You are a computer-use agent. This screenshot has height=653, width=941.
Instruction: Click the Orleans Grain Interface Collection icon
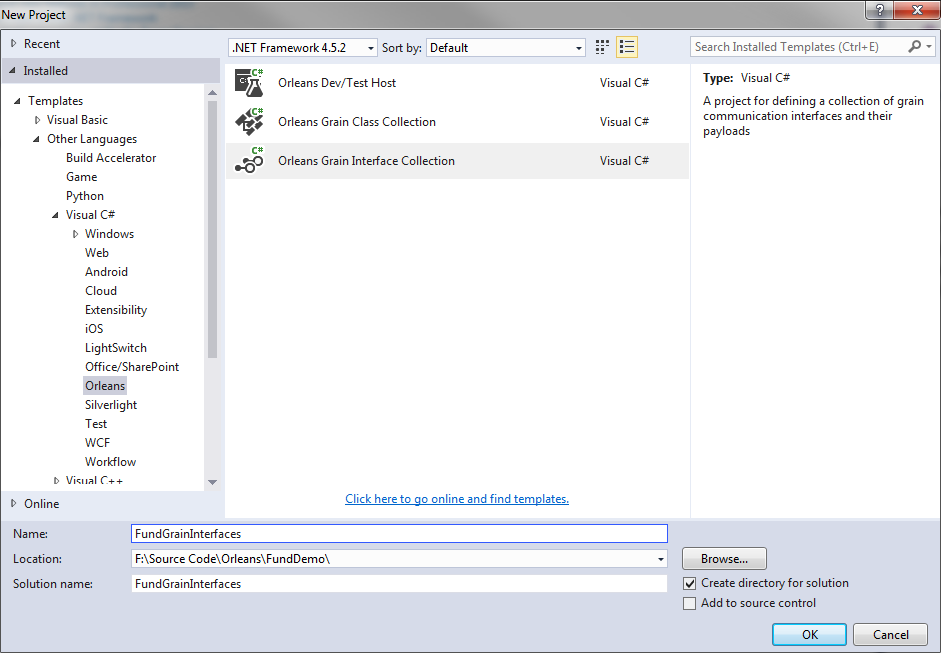(x=249, y=161)
